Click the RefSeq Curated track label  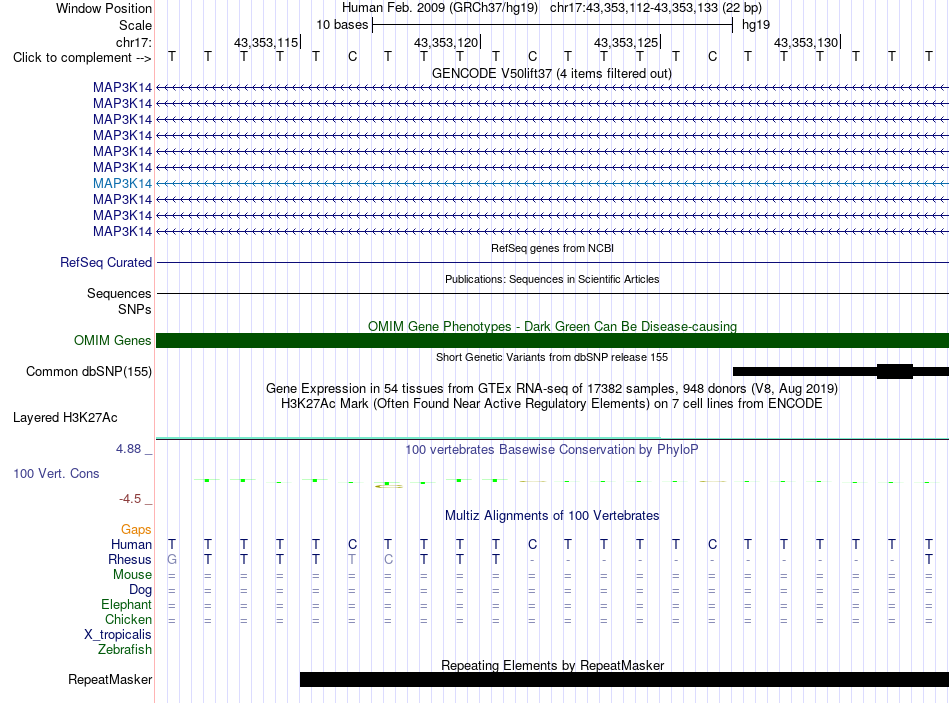point(106,262)
